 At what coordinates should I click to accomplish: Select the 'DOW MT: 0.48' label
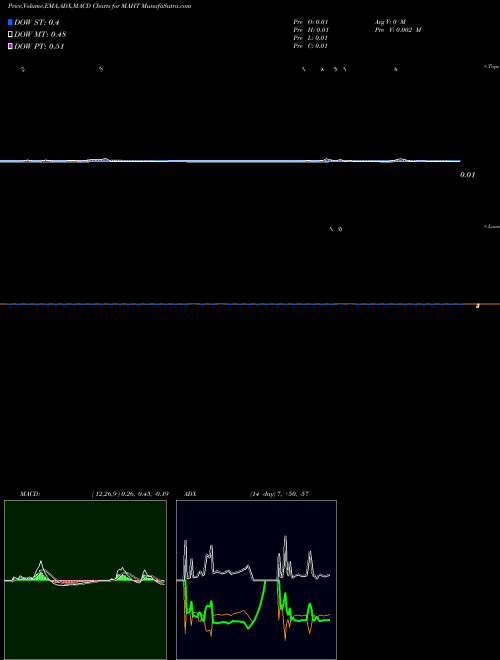point(40,35)
